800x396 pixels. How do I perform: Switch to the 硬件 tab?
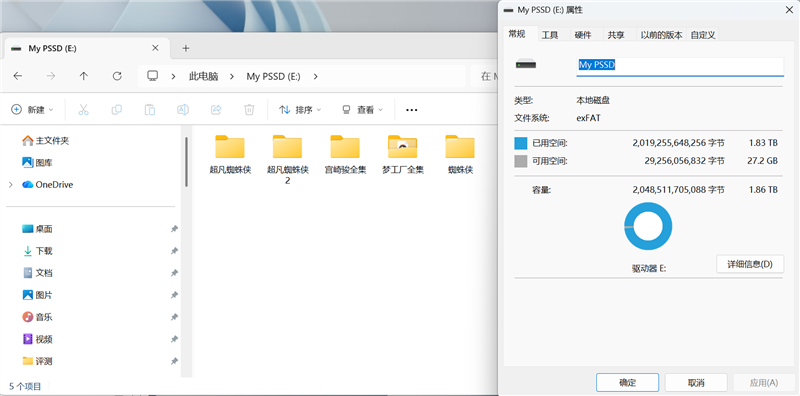pyautogui.click(x=583, y=35)
